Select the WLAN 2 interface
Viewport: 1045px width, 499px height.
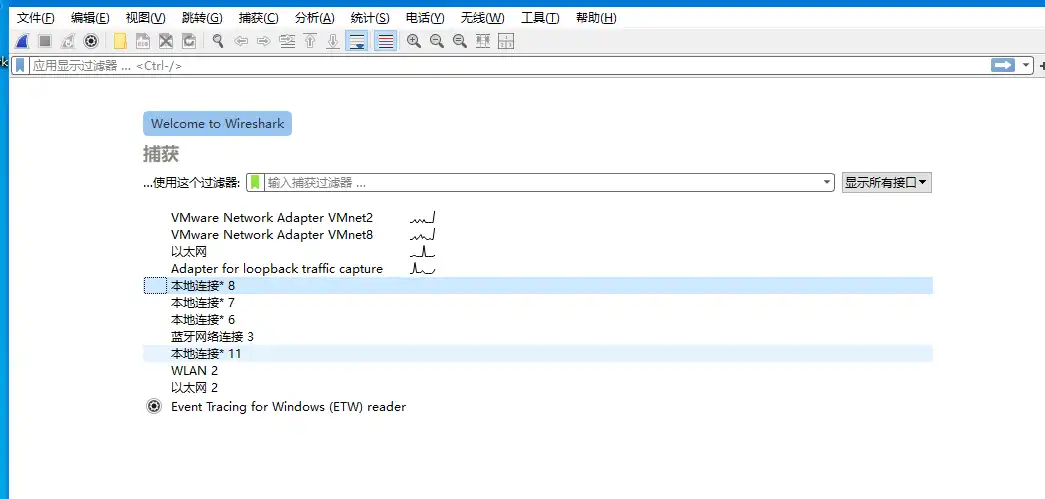click(538, 370)
